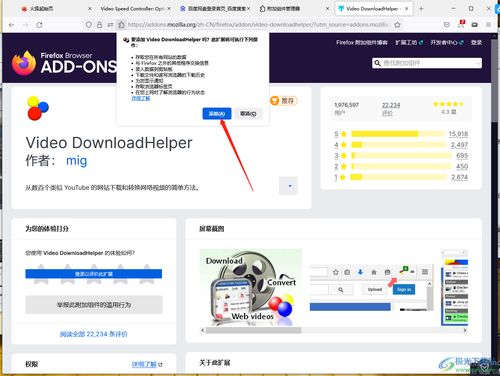Open the toolbar screenshot with Sign in button
The image size is (500, 376).
[372, 287]
